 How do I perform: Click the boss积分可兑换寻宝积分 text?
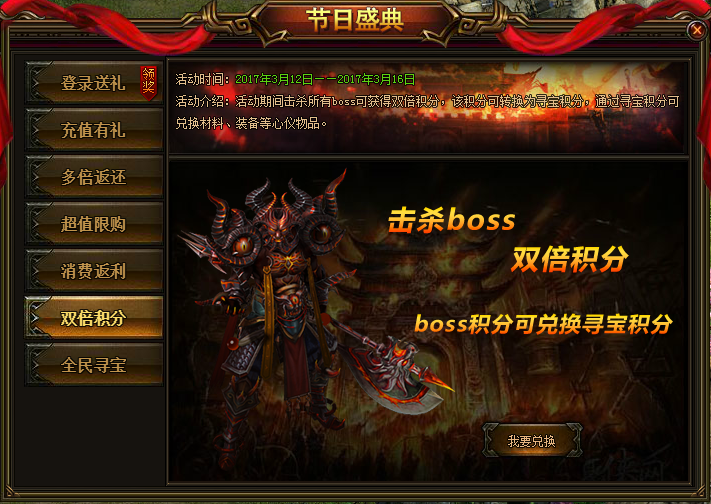tap(543, 324)
